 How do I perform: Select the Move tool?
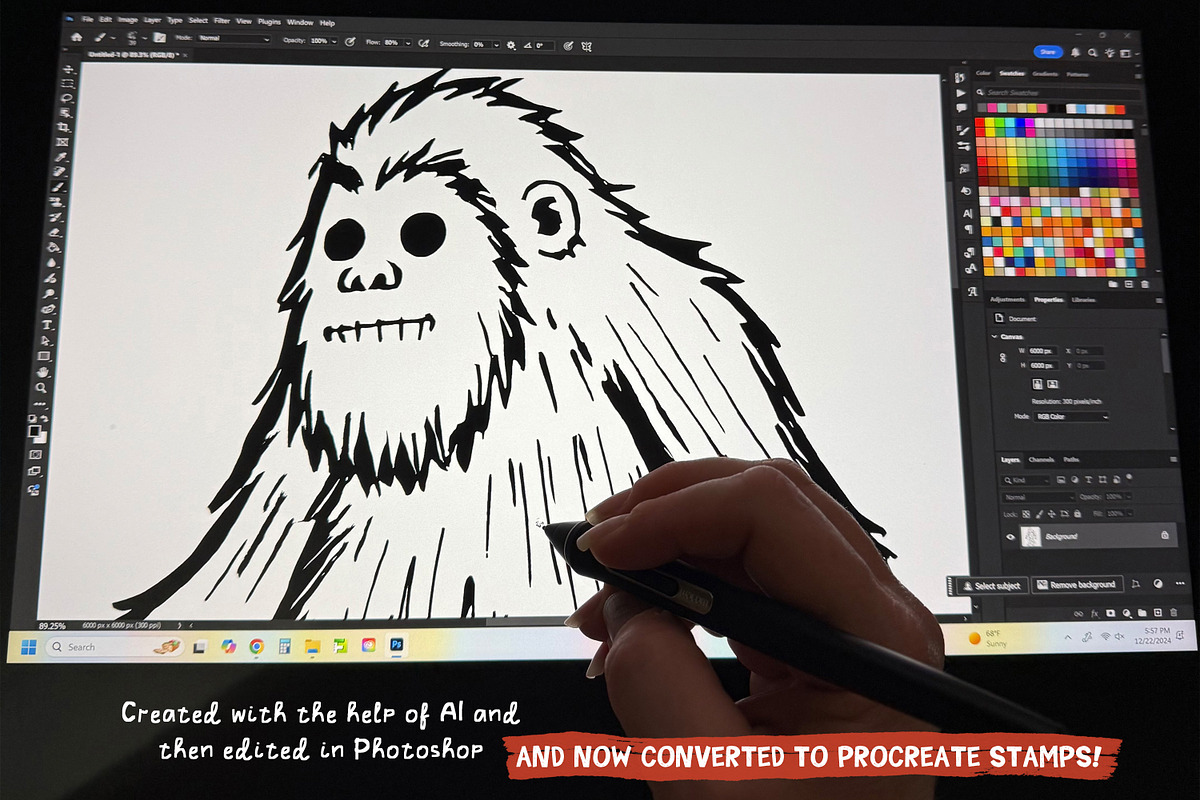pos(68,69)
